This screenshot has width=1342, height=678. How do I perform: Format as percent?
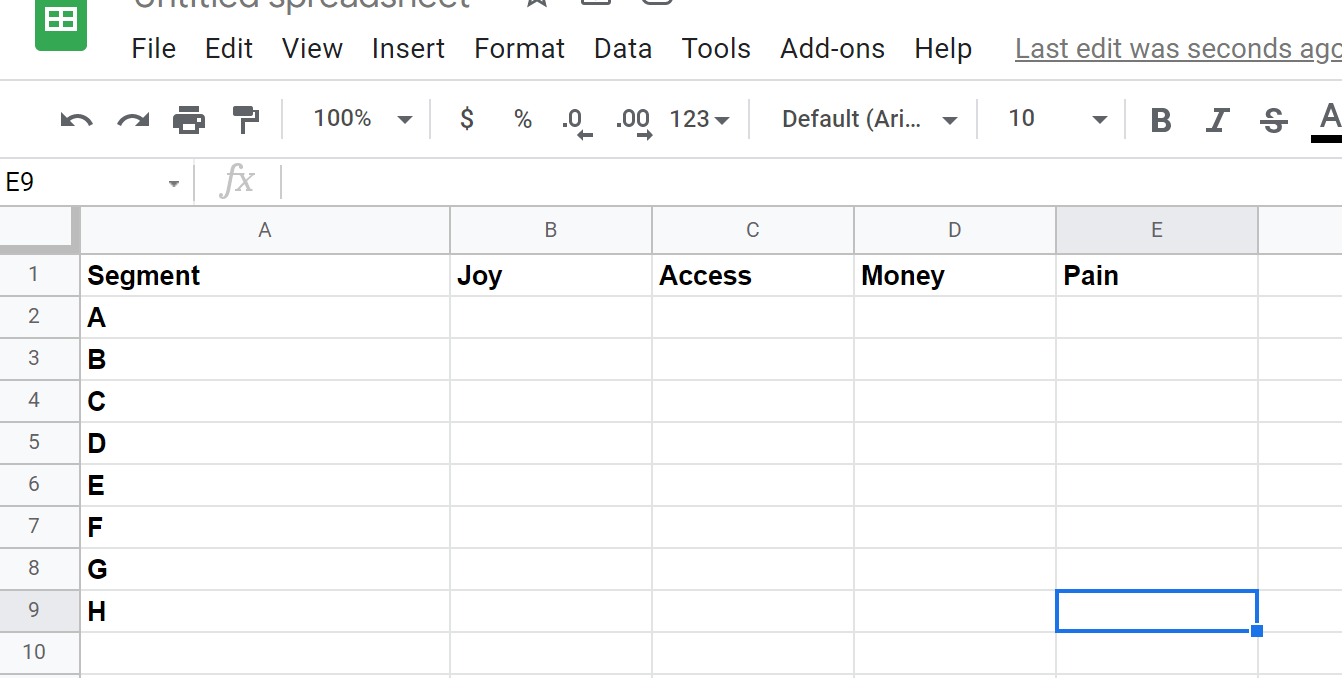click(x=523, y=119)
